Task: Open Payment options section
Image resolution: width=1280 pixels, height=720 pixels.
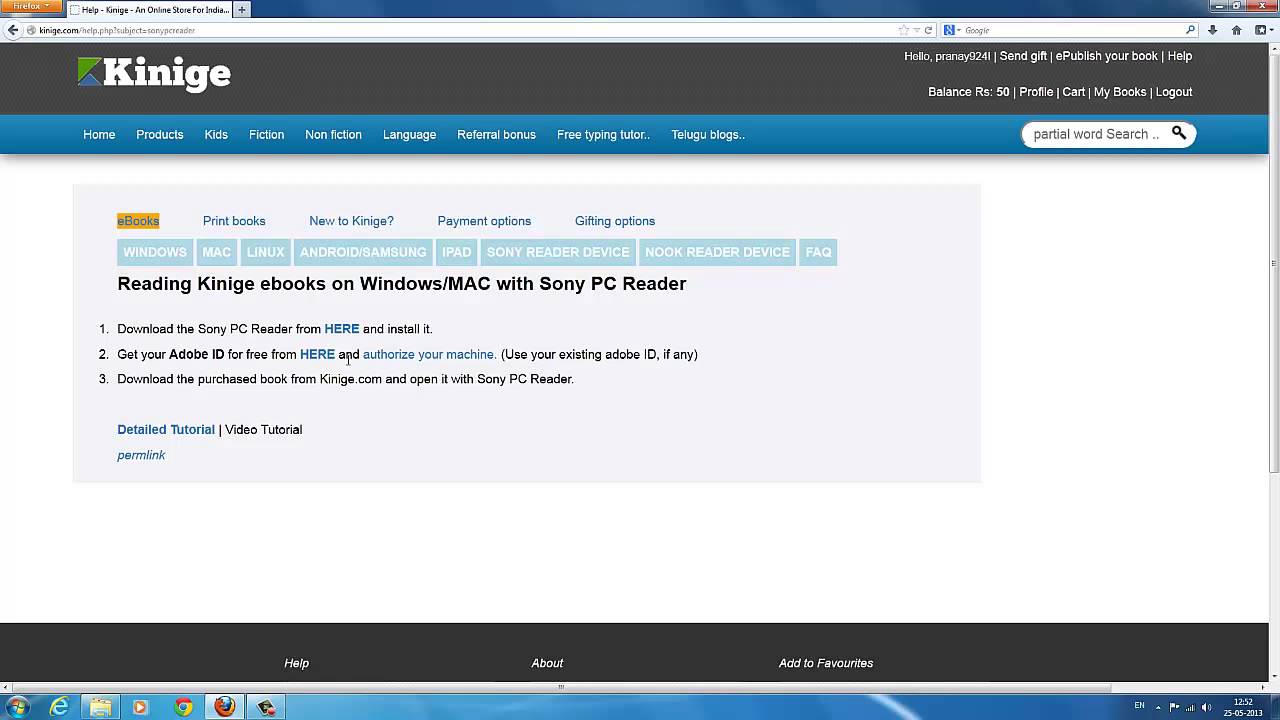Action: pos(484,221)
